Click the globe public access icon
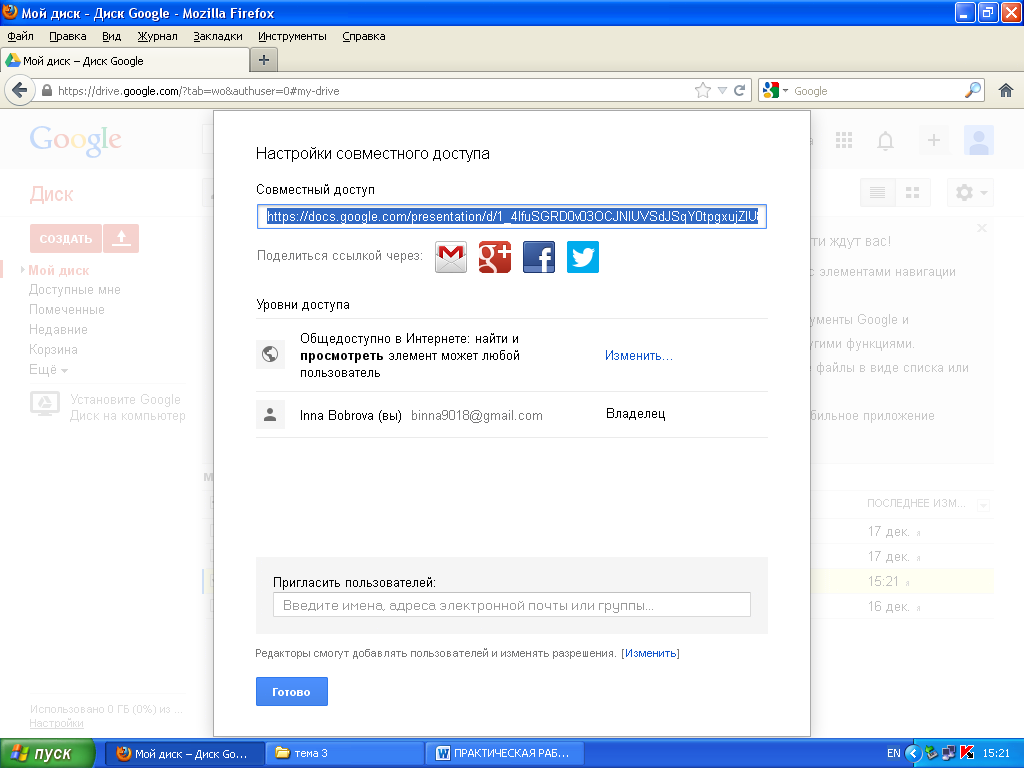The height and width of the screenshot is (768, 1024). pyautogui.click(x=270, y=354)
